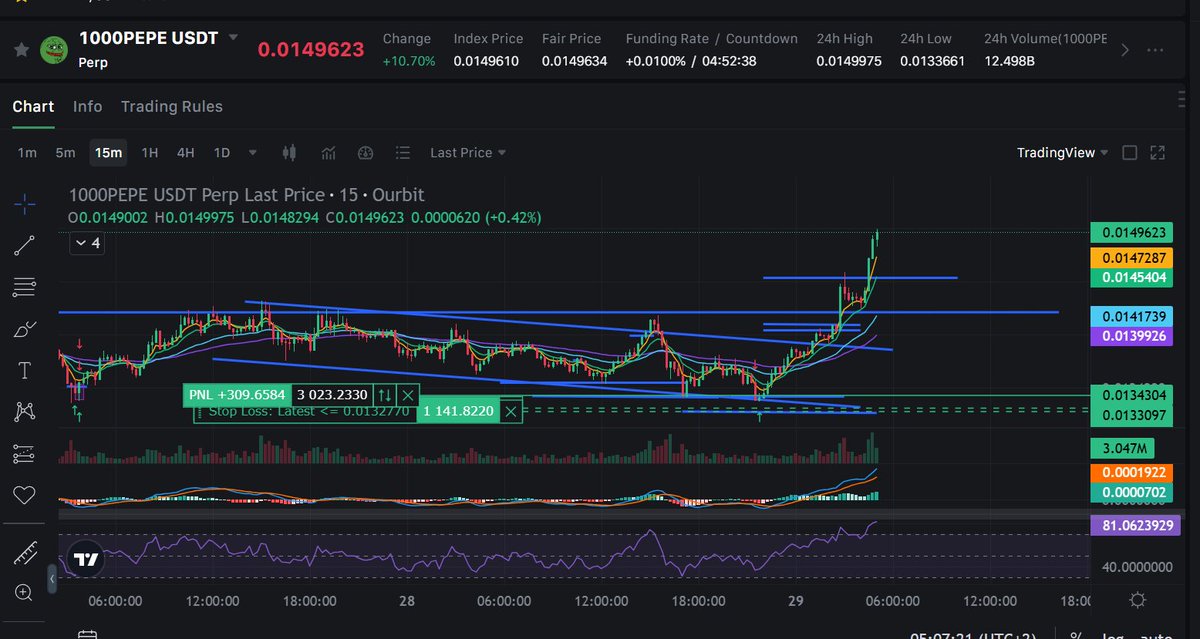
Task: Reverse position using the up-down arrows button
Action: click(385, 395)
